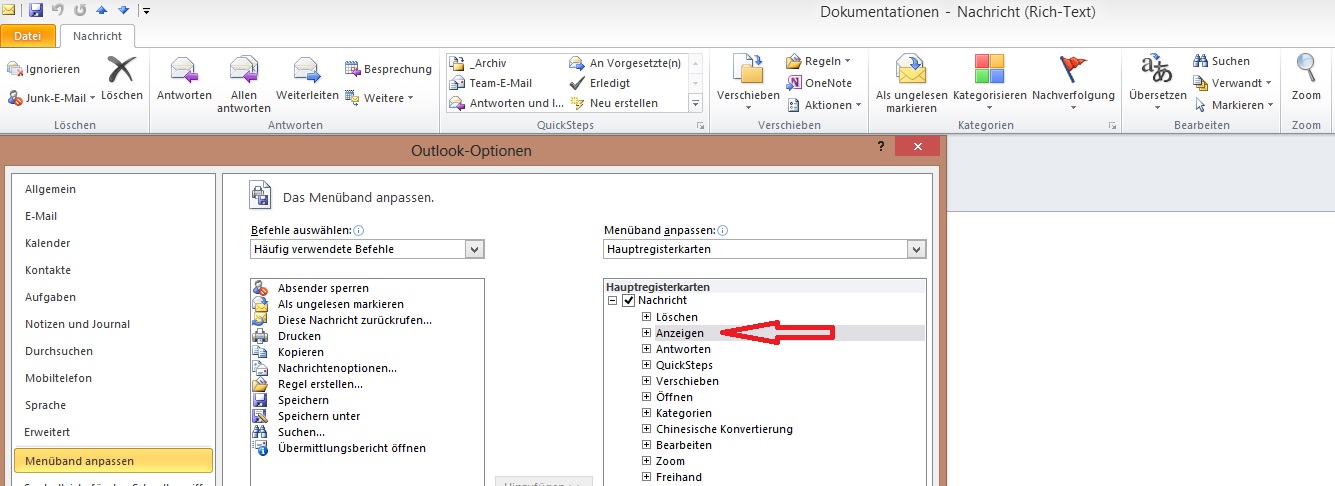Click the Kategorisieren colored squares icon
This screenshot has width=1335, height=486.
coord(990,69)
